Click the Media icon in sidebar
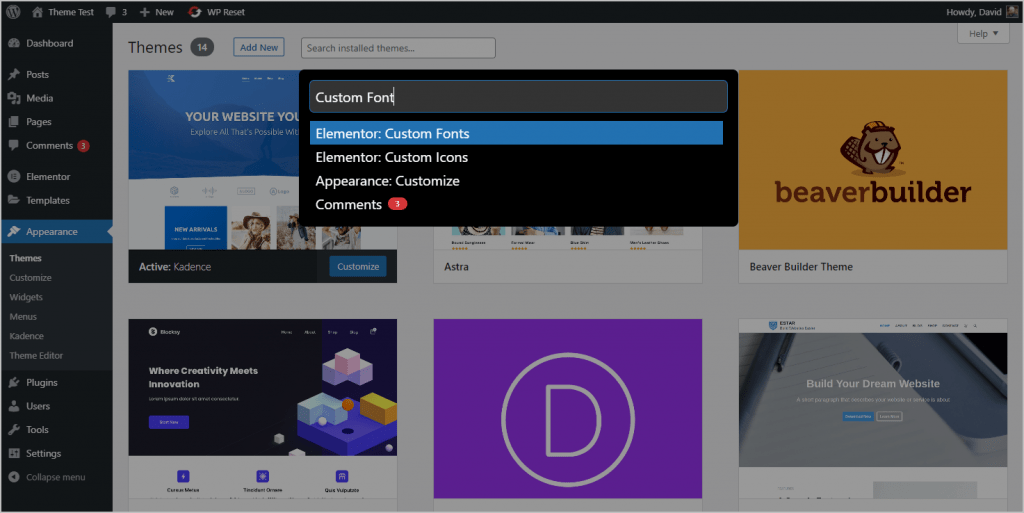Screen dimensions: 1024x513 pos(14,98)
